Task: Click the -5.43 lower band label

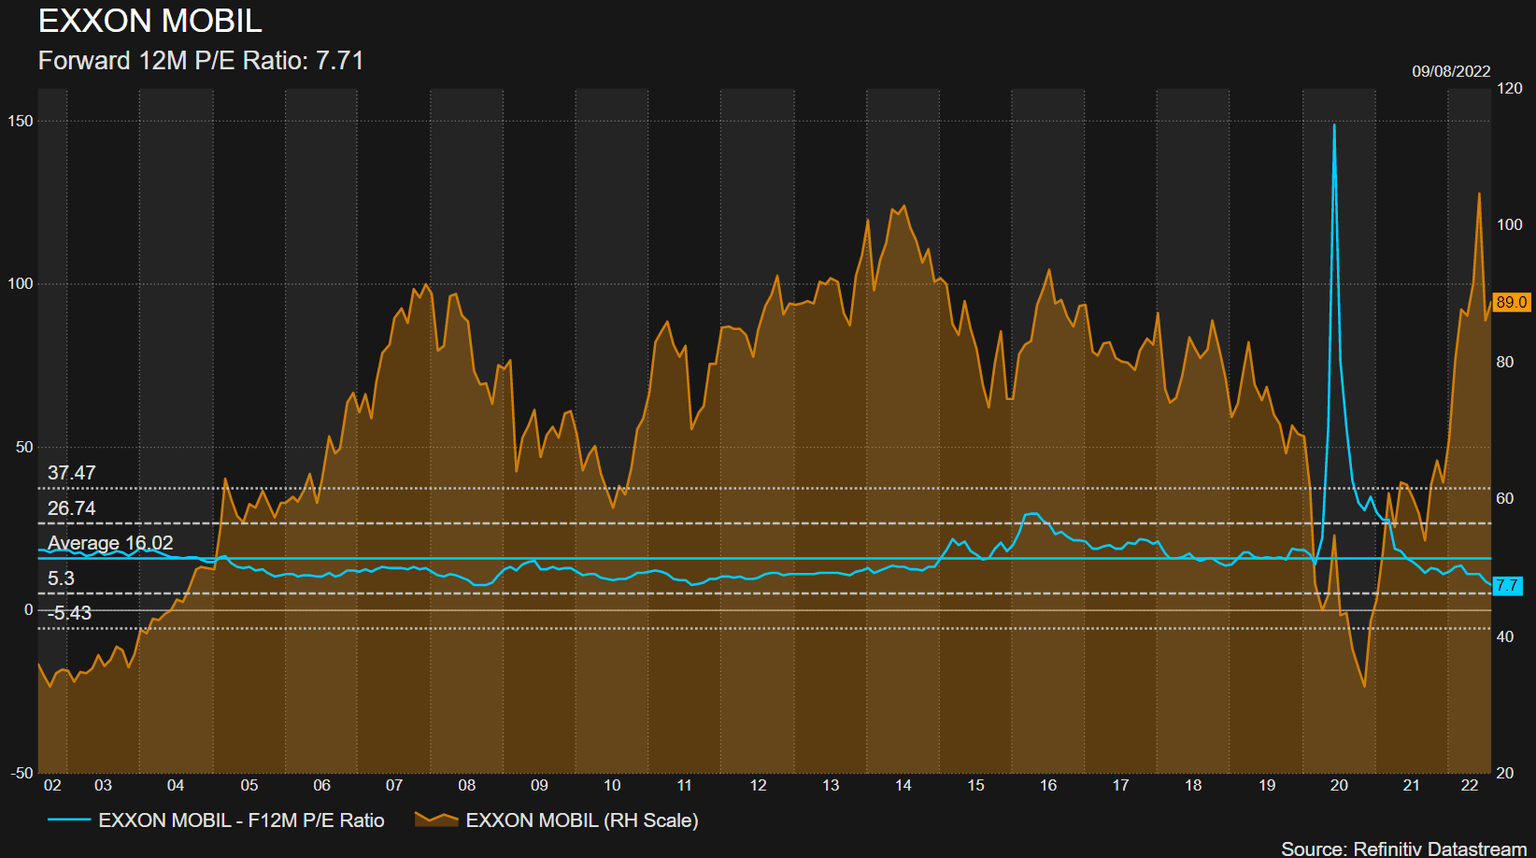Action: (x=69, y=613)
